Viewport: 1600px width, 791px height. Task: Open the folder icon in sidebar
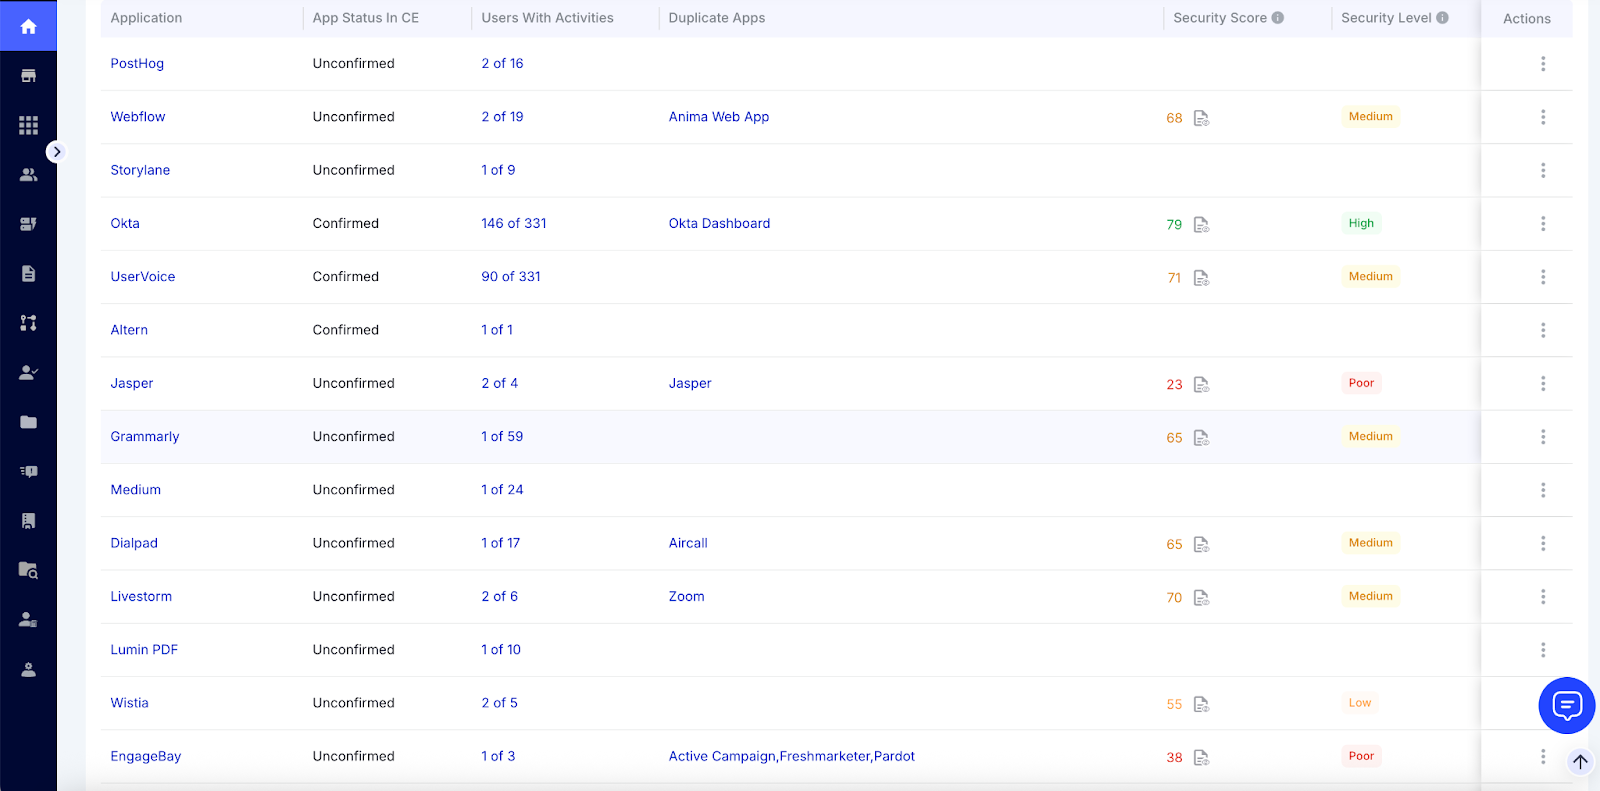click(x=28, y=422)
